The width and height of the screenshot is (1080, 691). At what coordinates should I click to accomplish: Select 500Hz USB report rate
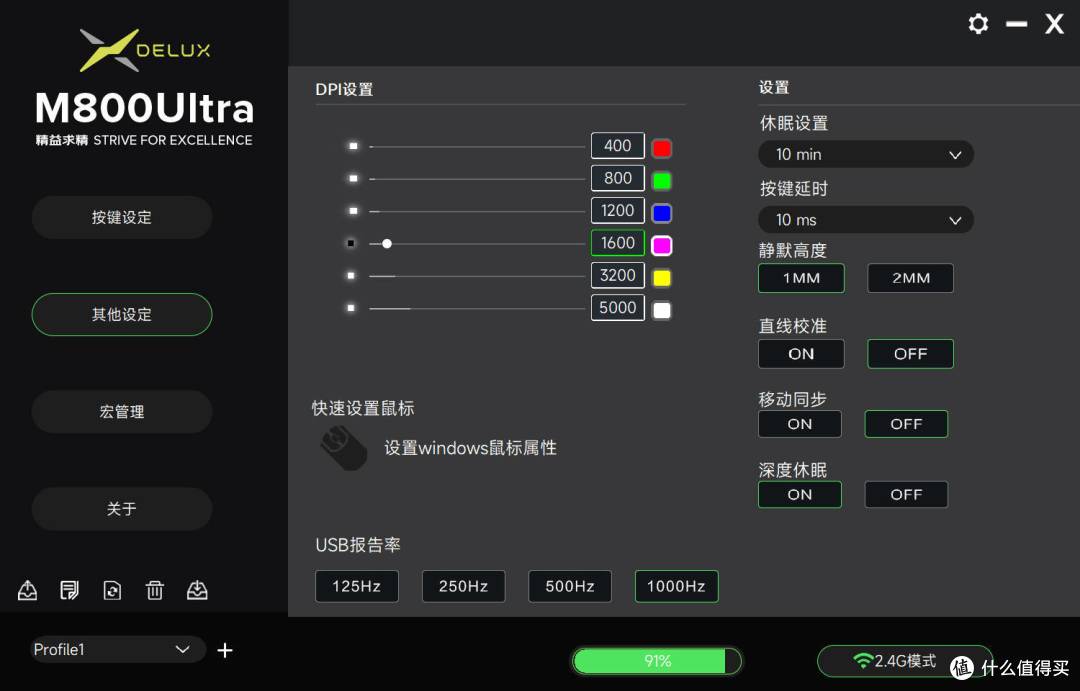(x=570, y=586)
